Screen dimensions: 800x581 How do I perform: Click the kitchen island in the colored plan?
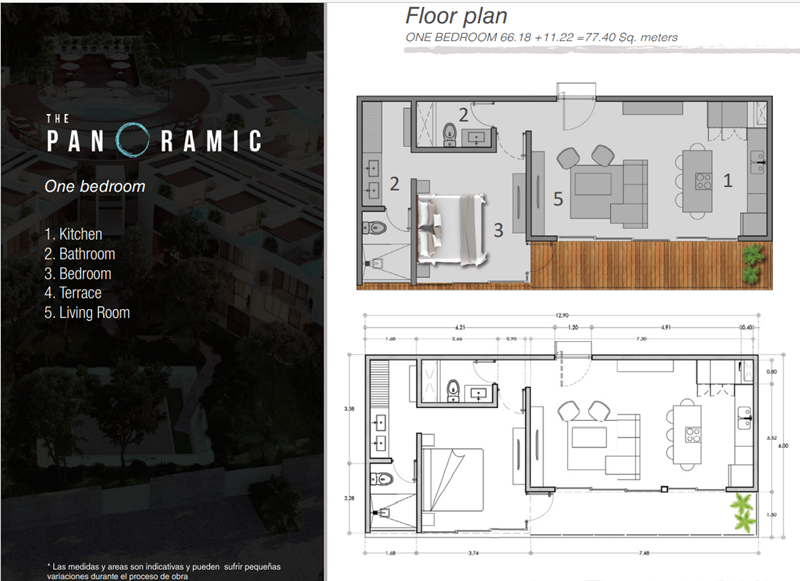coord(697,181)
